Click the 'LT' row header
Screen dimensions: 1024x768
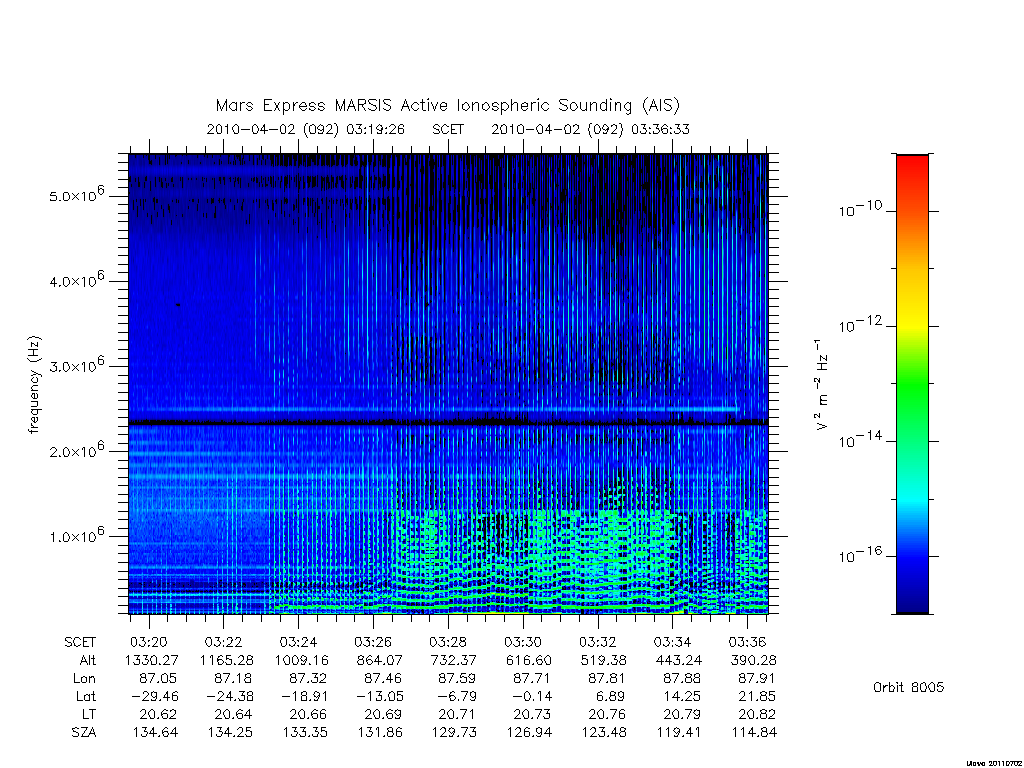pyautogui.click(x=89, y=714)
